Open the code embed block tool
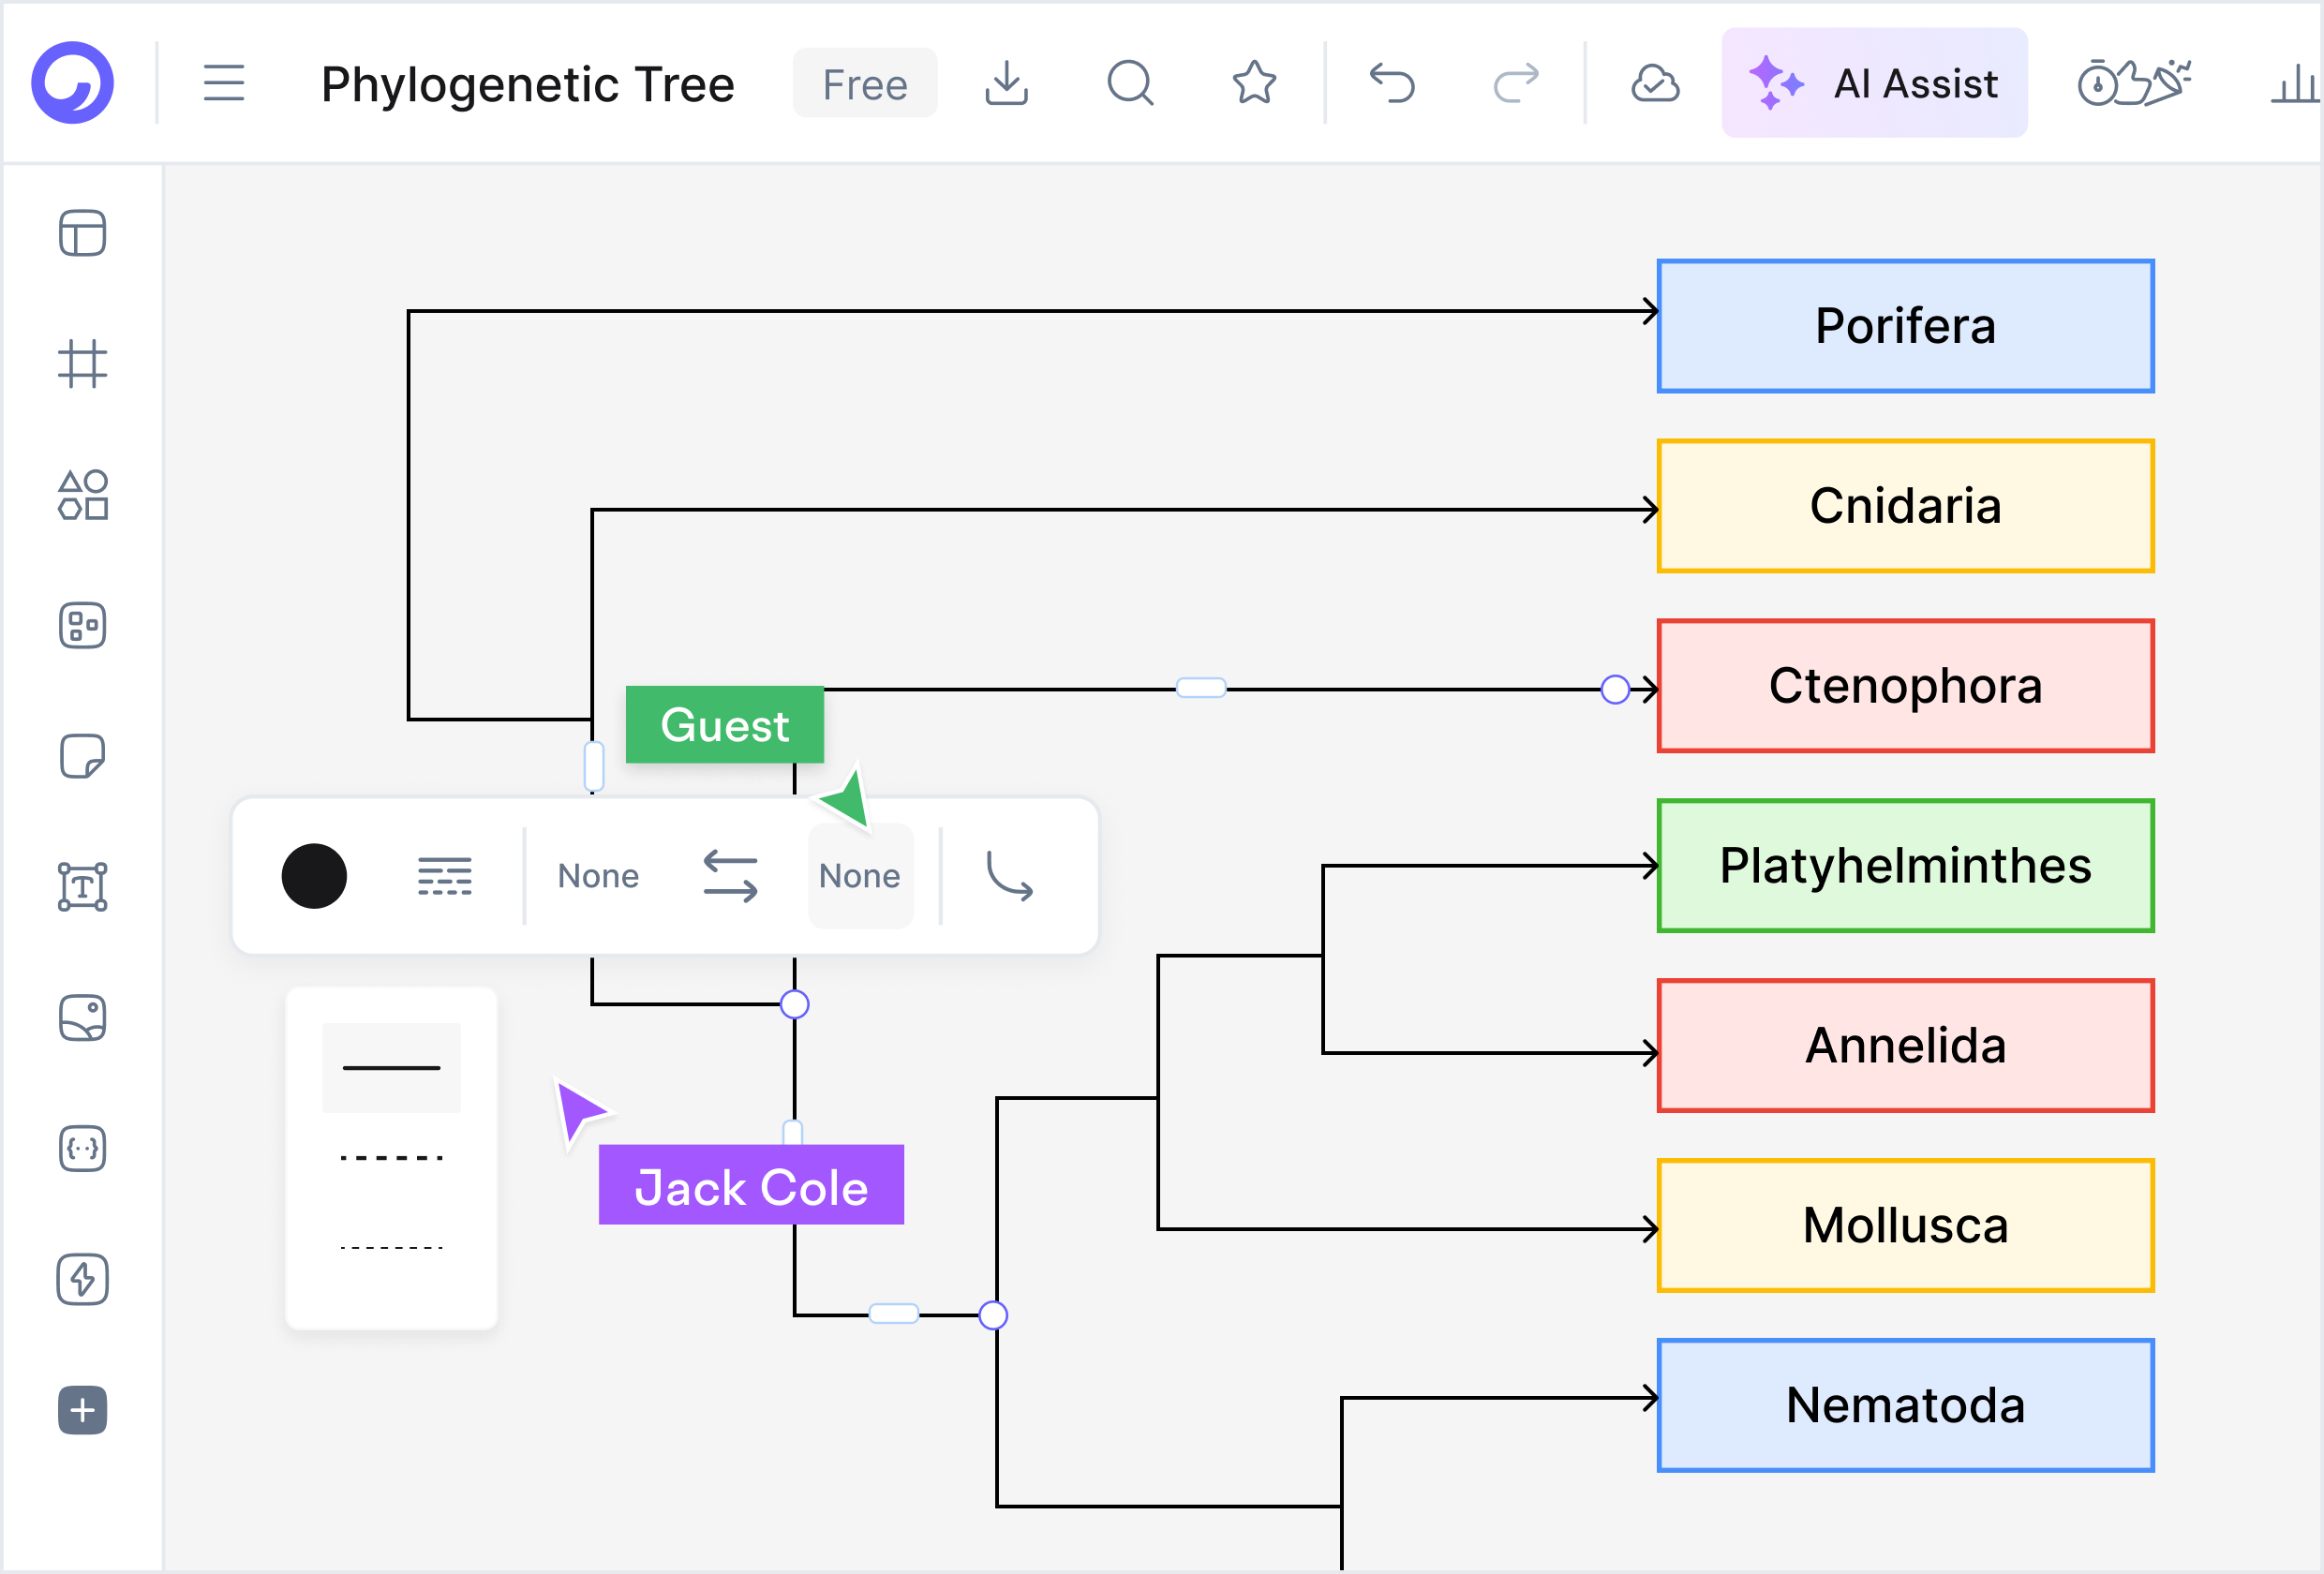This screenshot has height=1574, width=2324. [82, 1149]
